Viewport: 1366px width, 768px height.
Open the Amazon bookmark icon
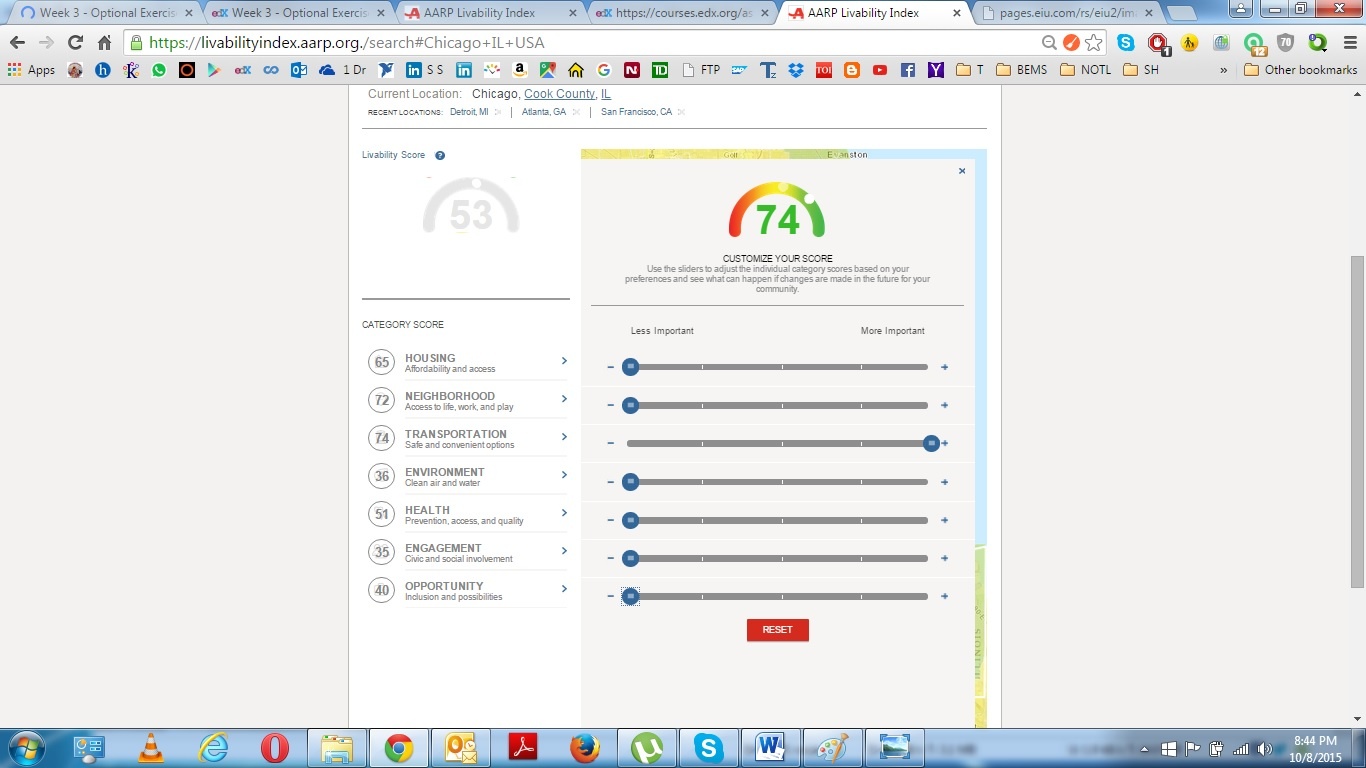point(519,70)
